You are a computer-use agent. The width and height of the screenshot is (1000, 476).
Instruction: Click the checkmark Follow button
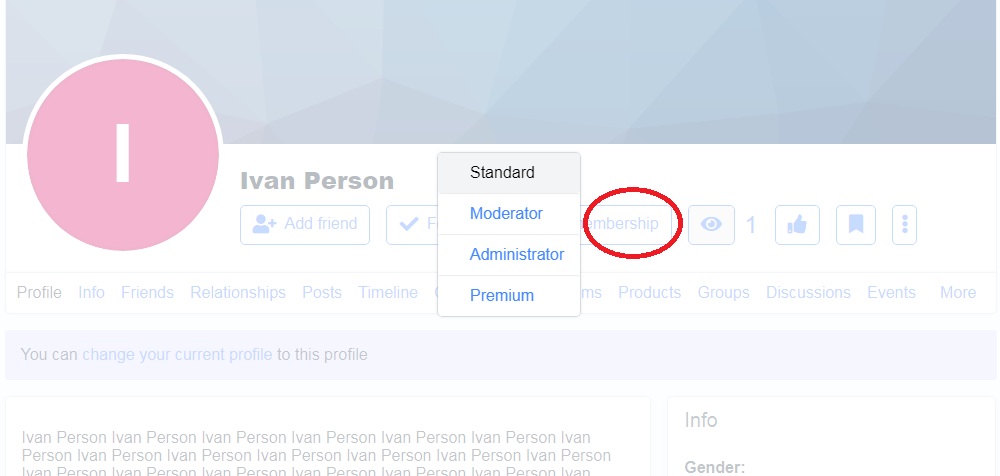[x=413, y=225]
